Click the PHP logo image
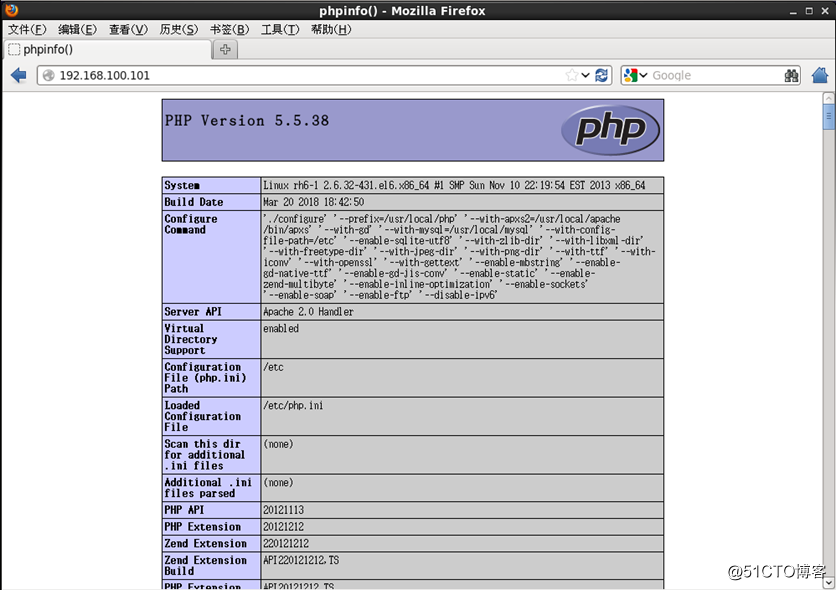 (x=610, y=130)
